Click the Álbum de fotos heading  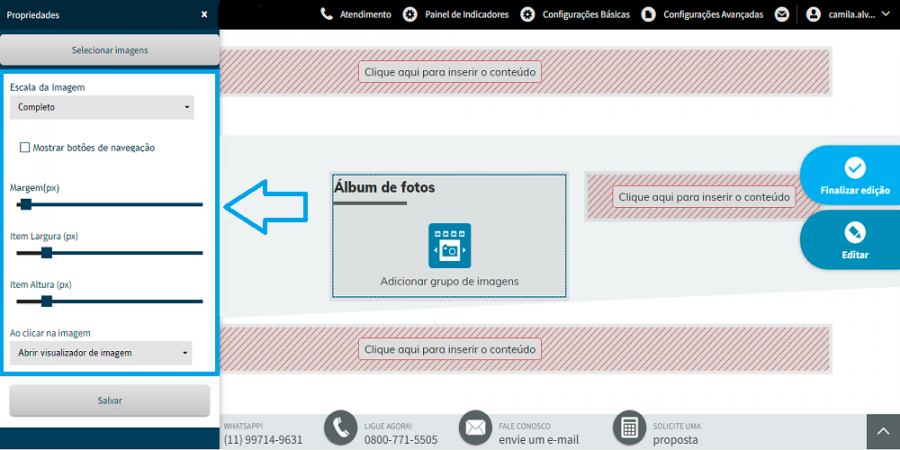point(384,187)
